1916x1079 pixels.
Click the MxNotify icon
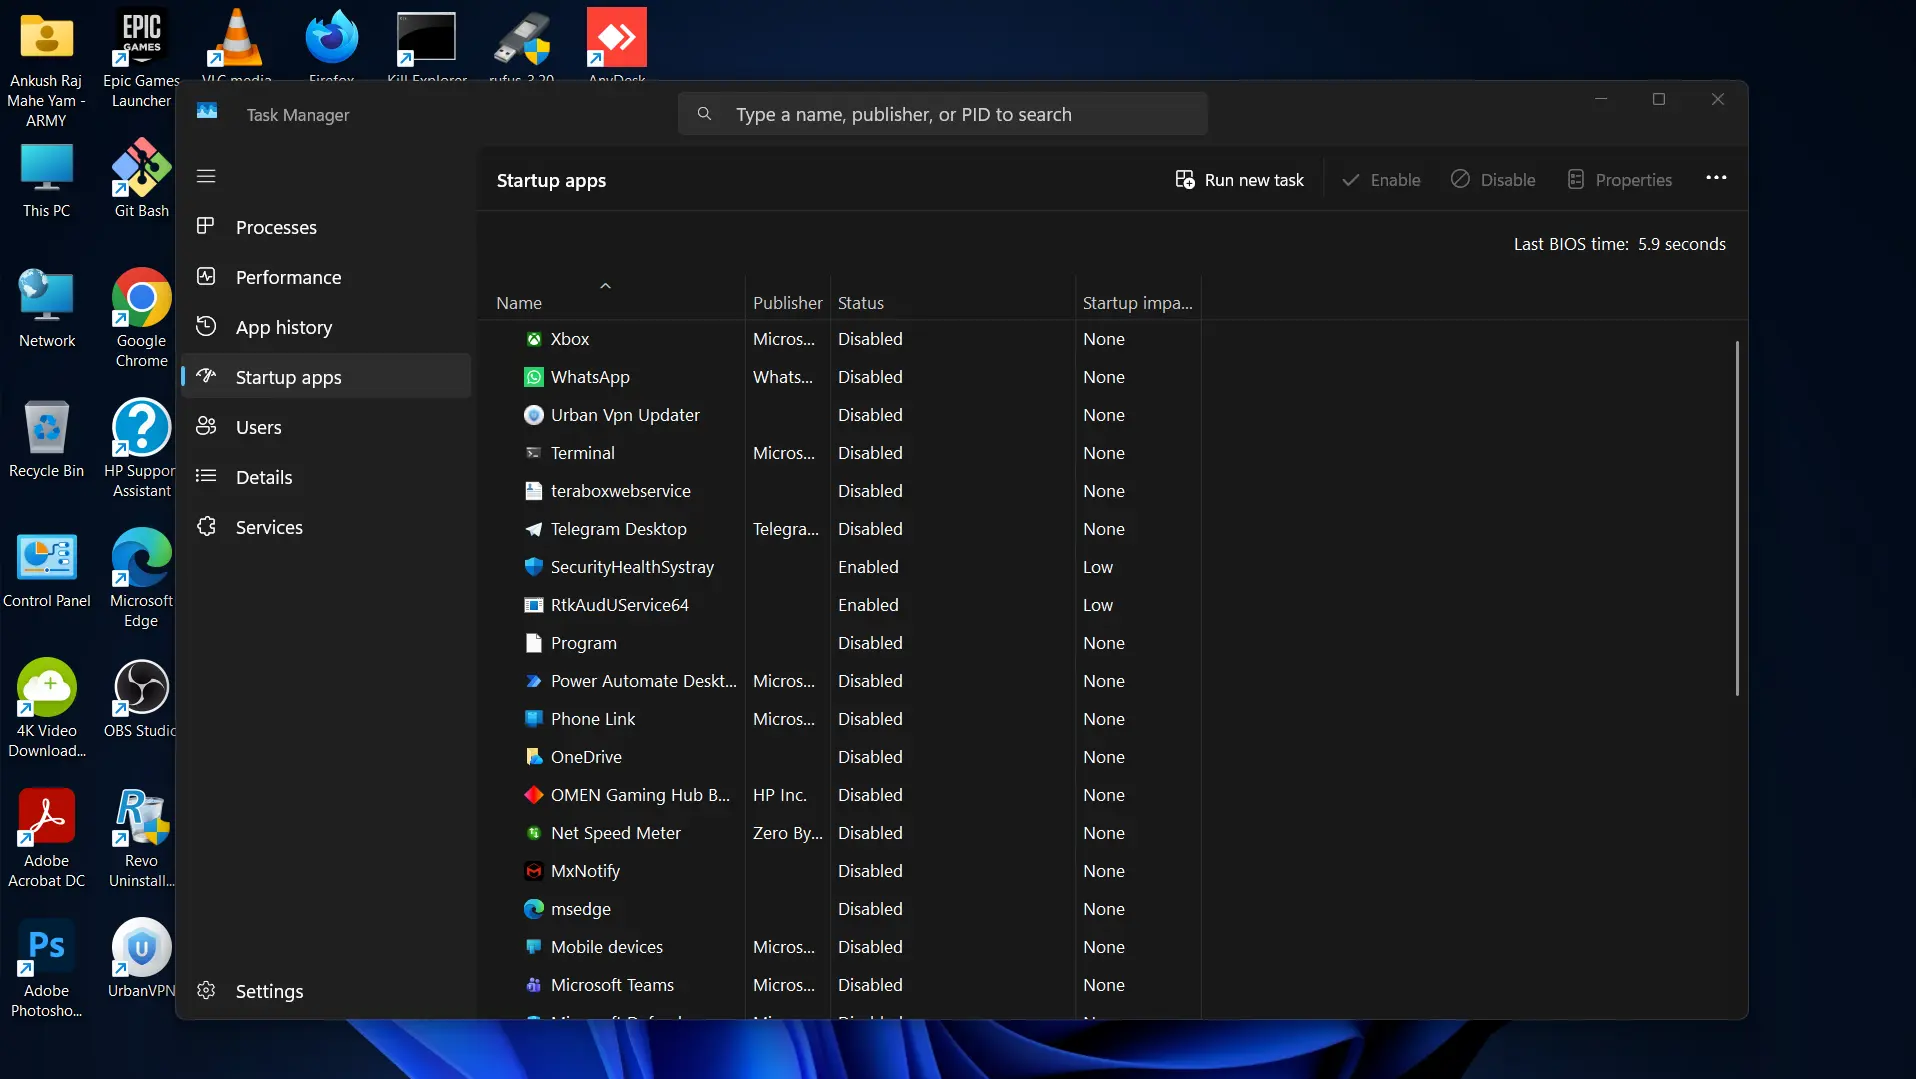click(534, 871)
